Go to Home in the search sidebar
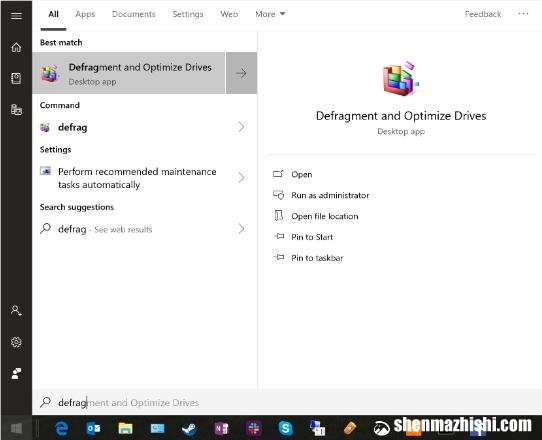 pos(16,47)
